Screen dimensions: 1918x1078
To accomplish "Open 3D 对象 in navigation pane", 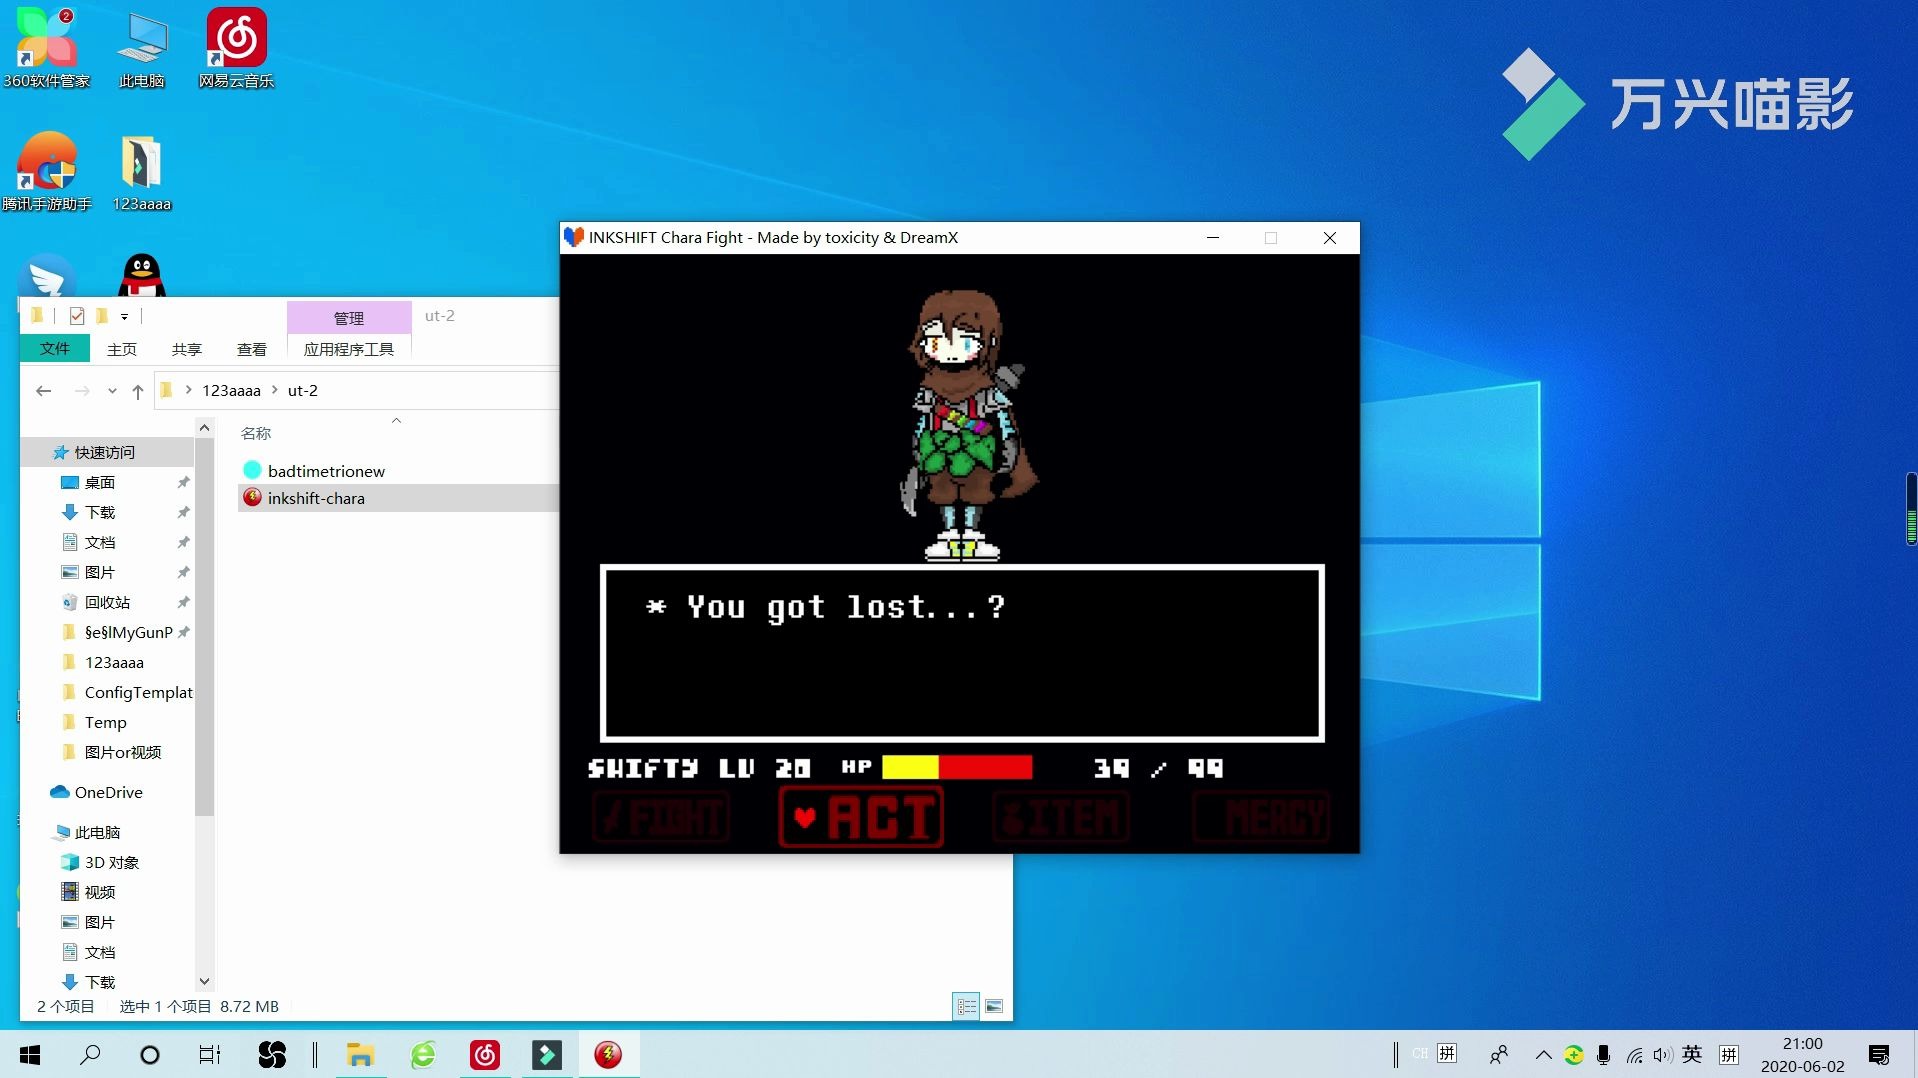I will (x=111, y=862).
